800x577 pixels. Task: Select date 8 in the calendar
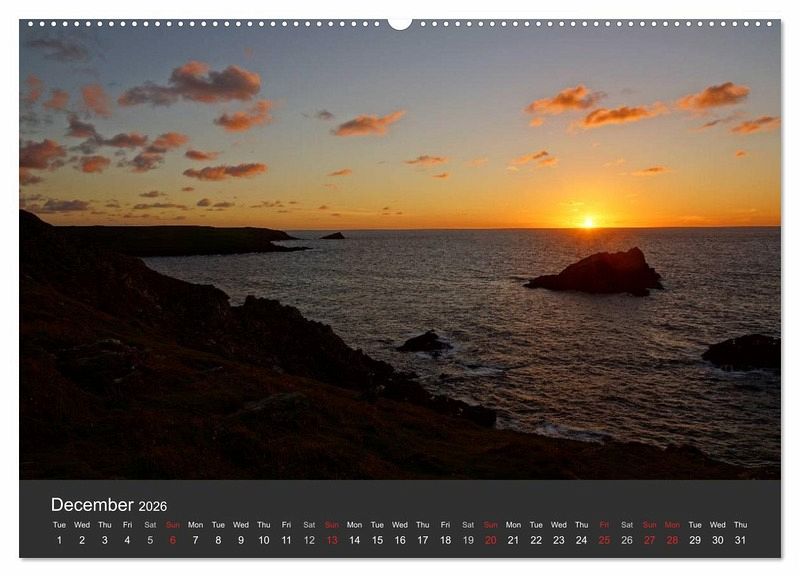[x=218, y=540]
